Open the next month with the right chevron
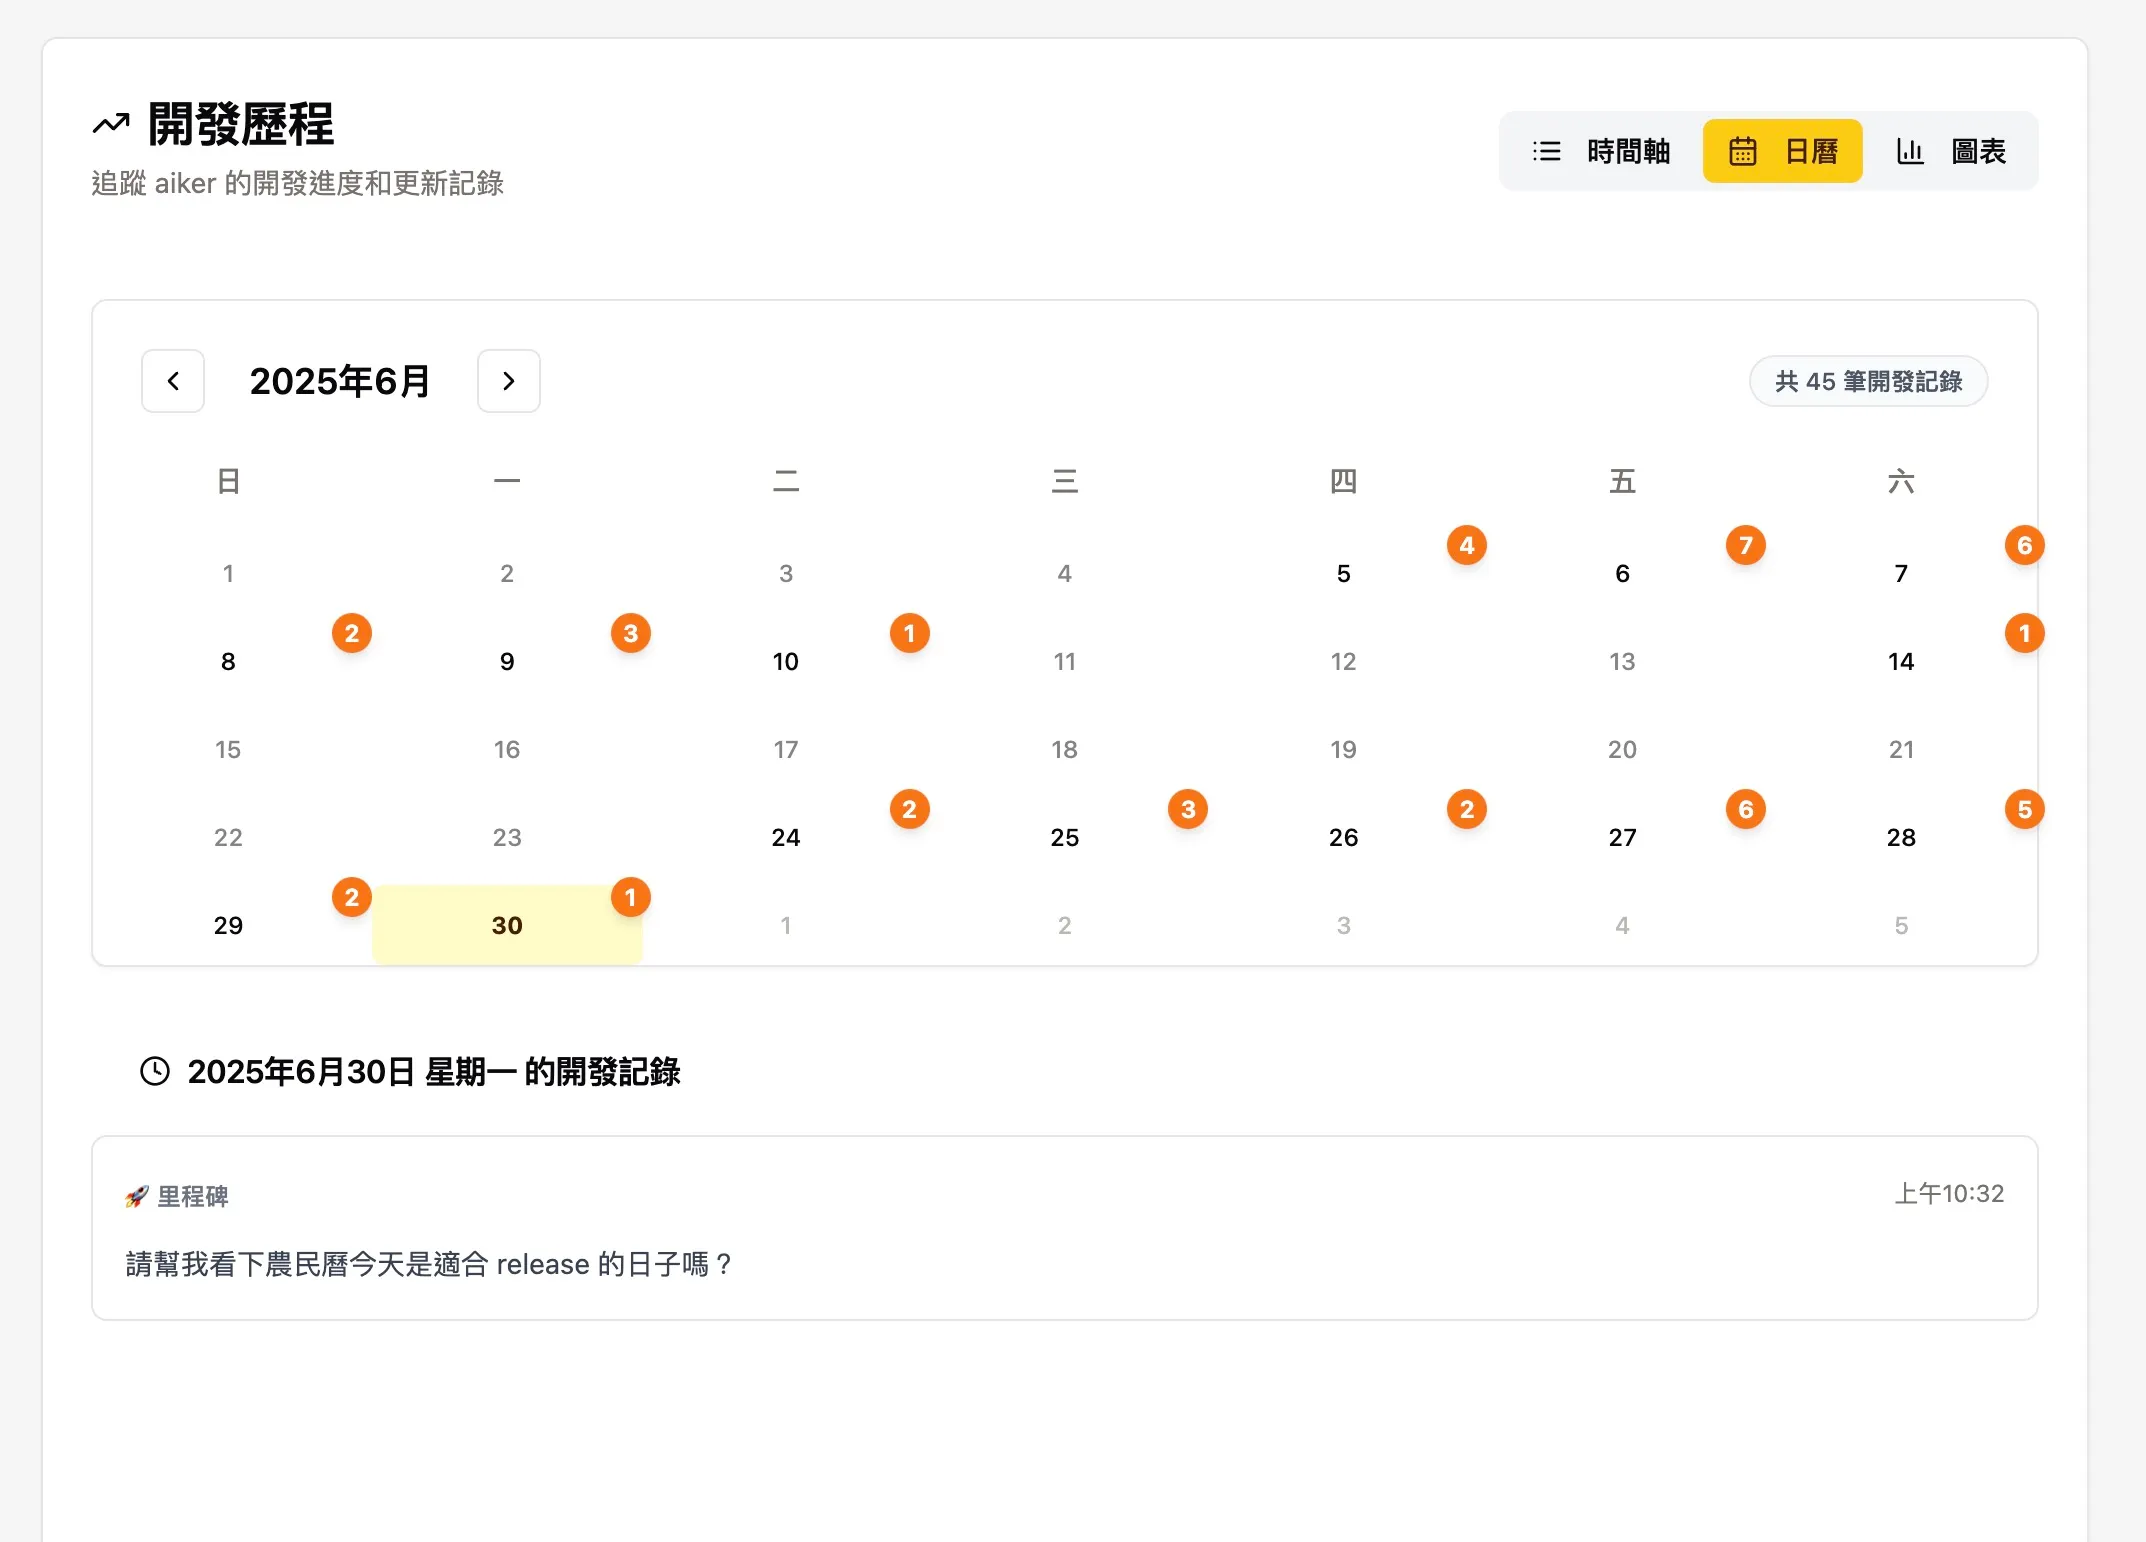Image resolution: width=2146 pixels, height=1542 pixels. (x=508, y=381)
